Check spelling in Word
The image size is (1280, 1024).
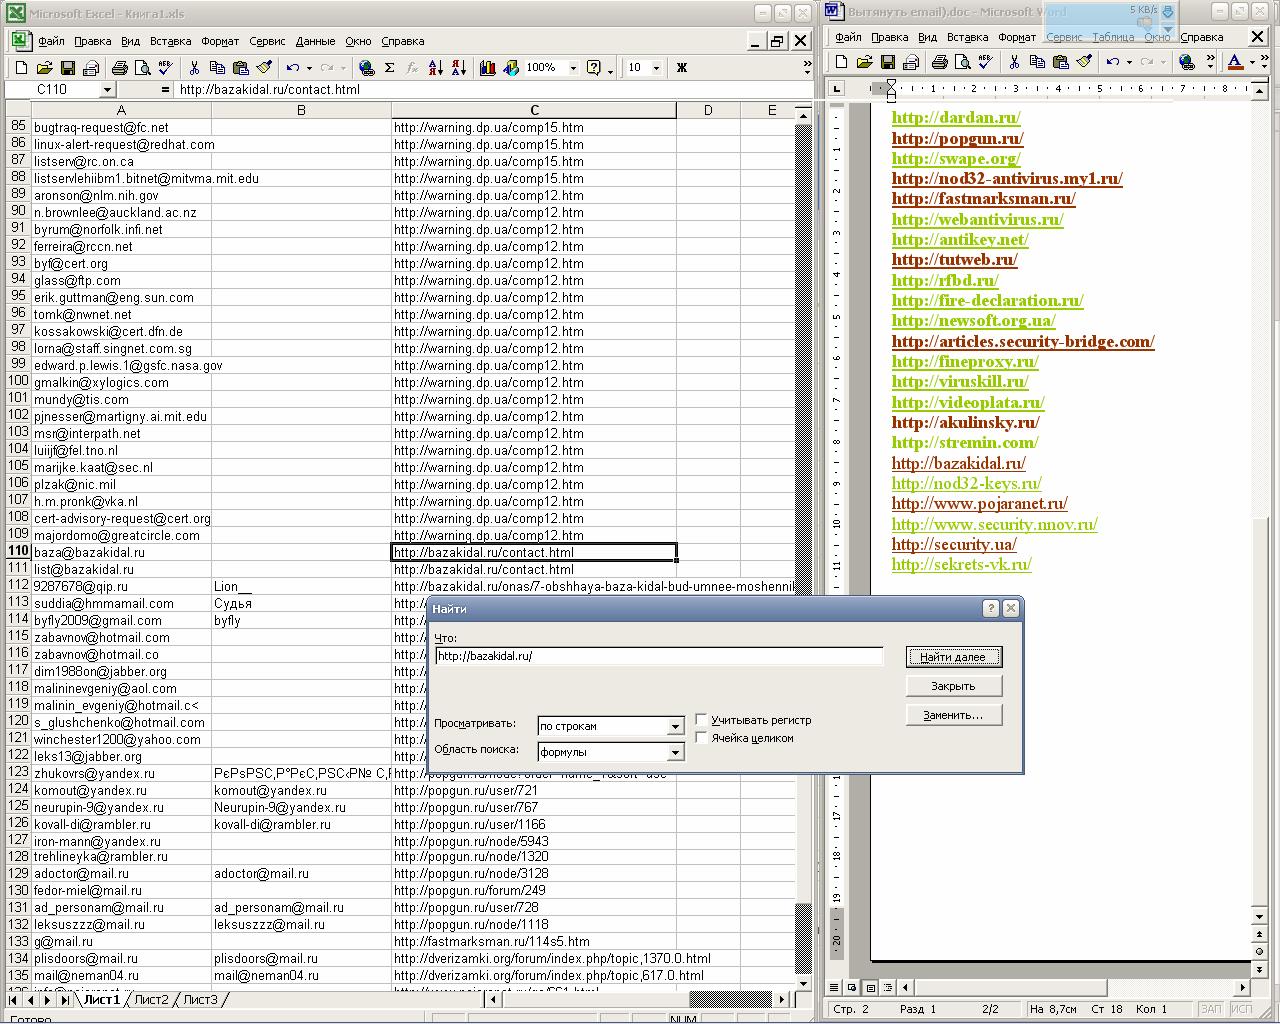[x=985, y=62]
